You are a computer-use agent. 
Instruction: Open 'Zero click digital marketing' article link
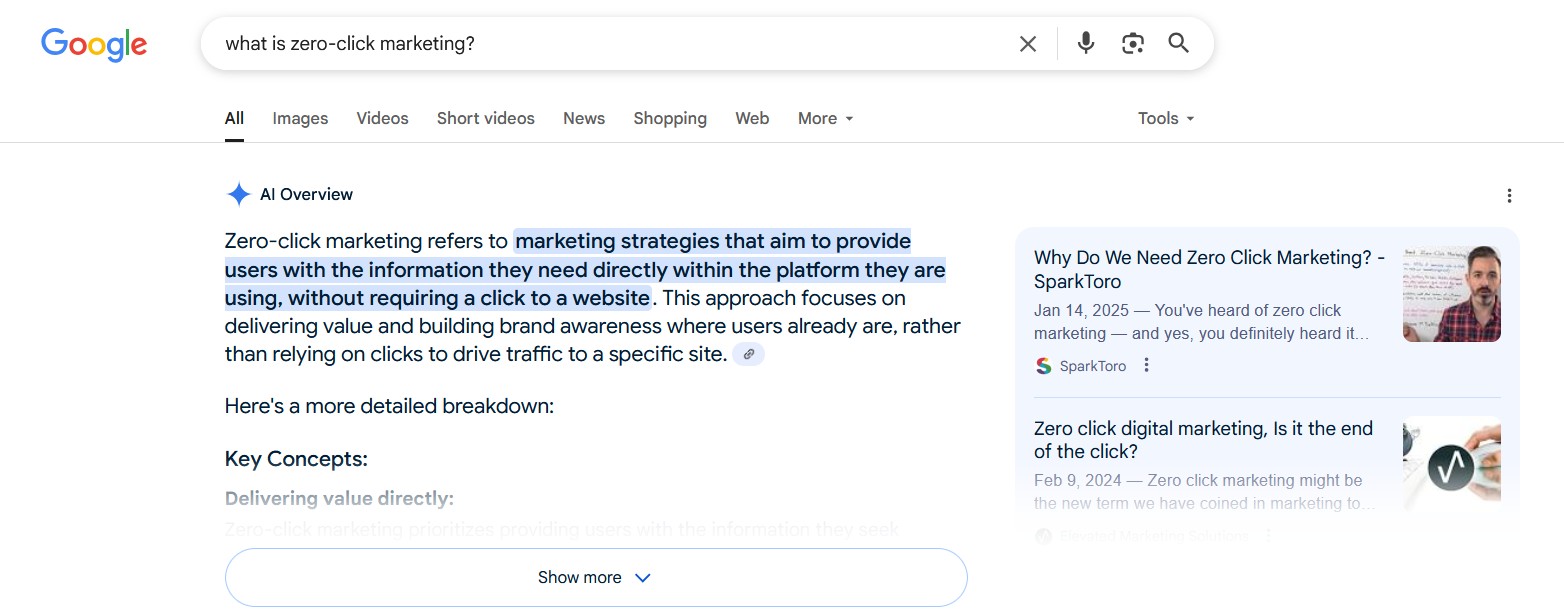click(1204, 440)
